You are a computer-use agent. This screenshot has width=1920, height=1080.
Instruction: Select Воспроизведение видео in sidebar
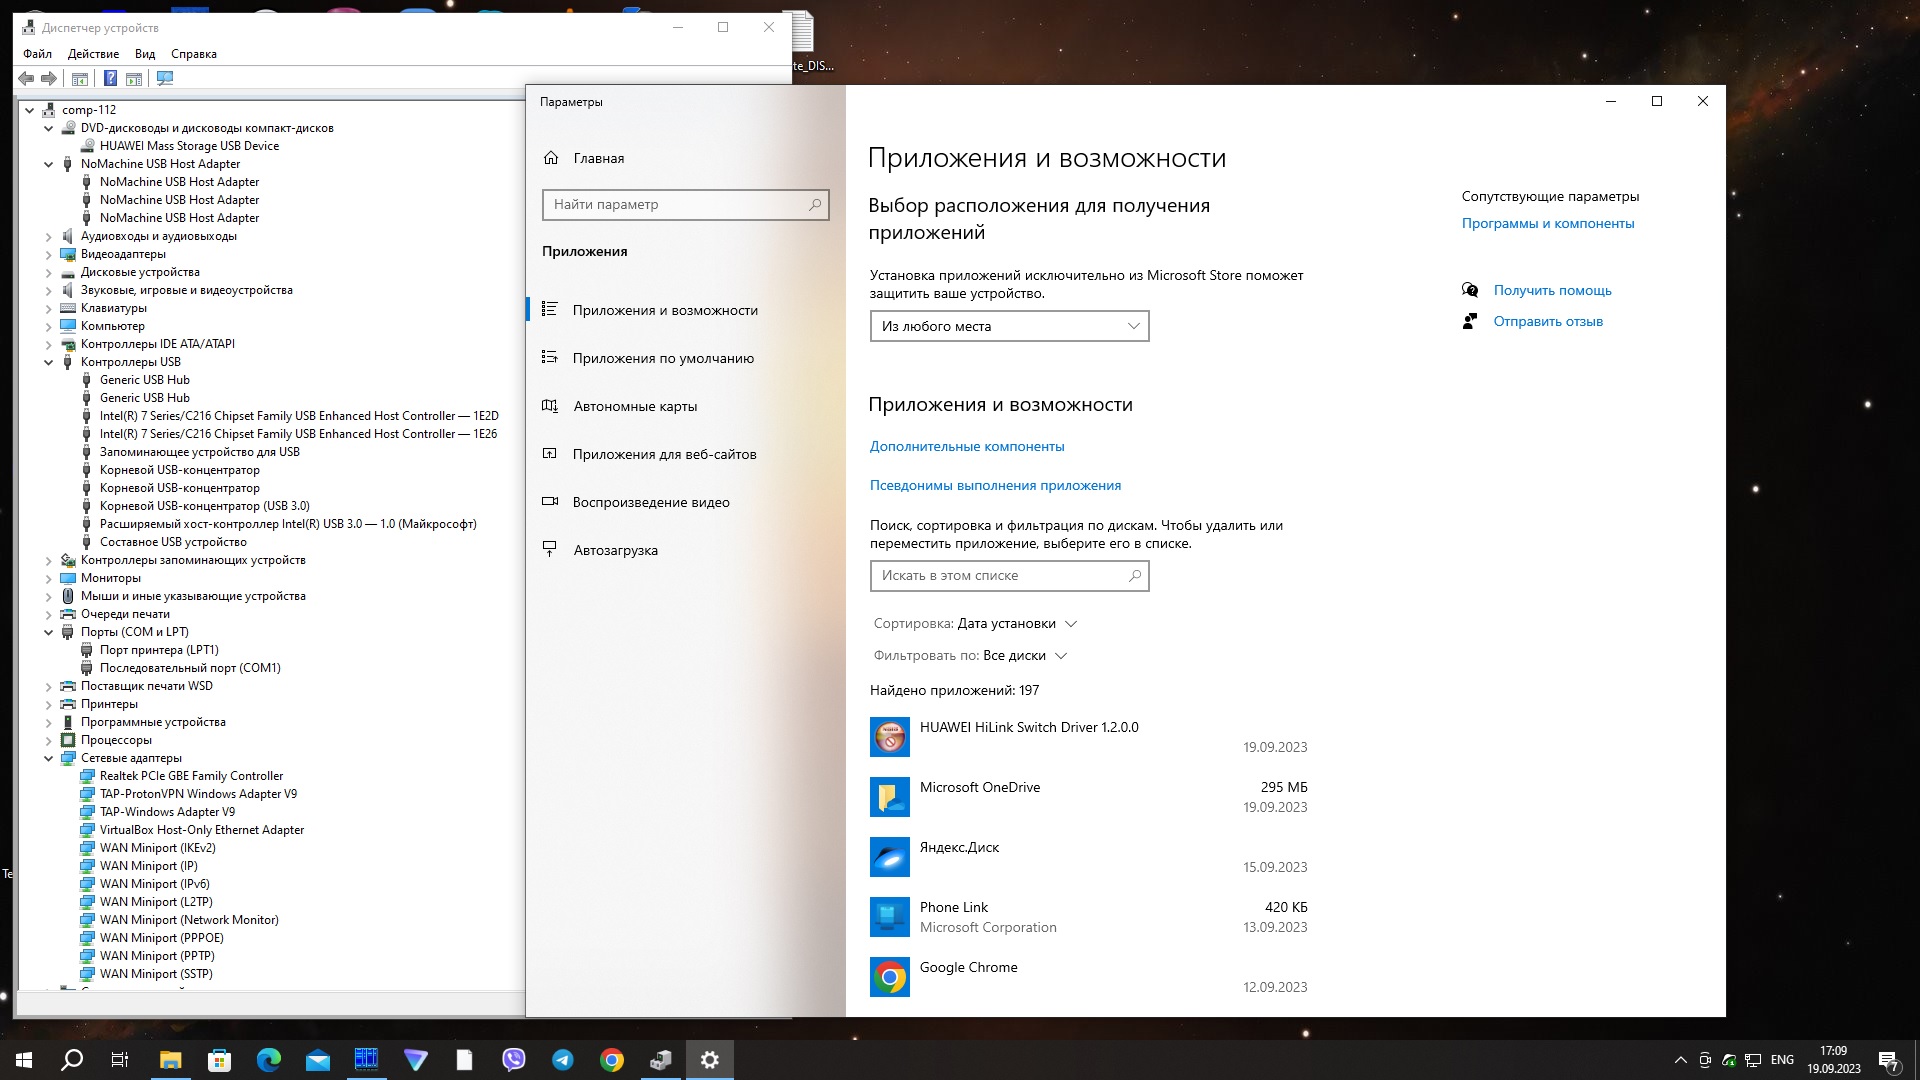coord(685,502)
